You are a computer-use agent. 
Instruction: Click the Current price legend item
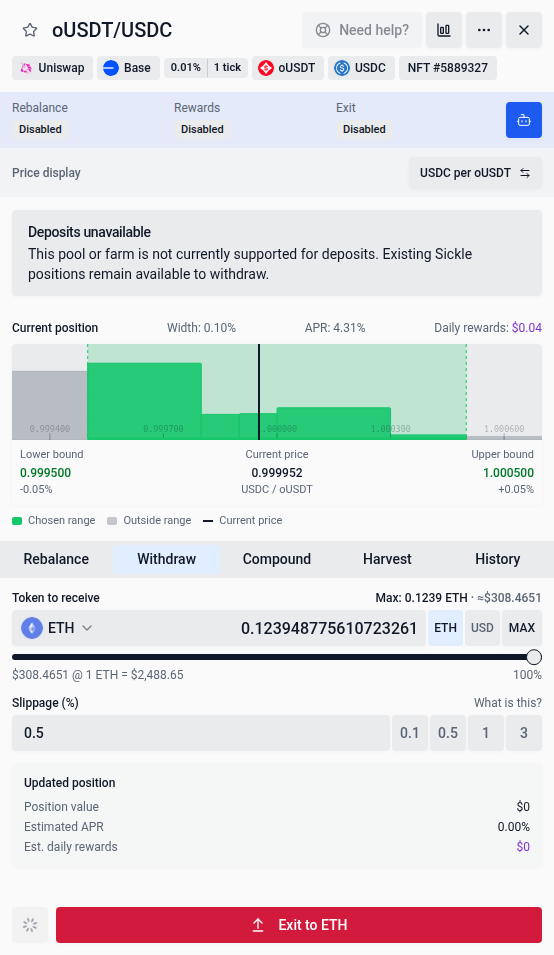242,521
